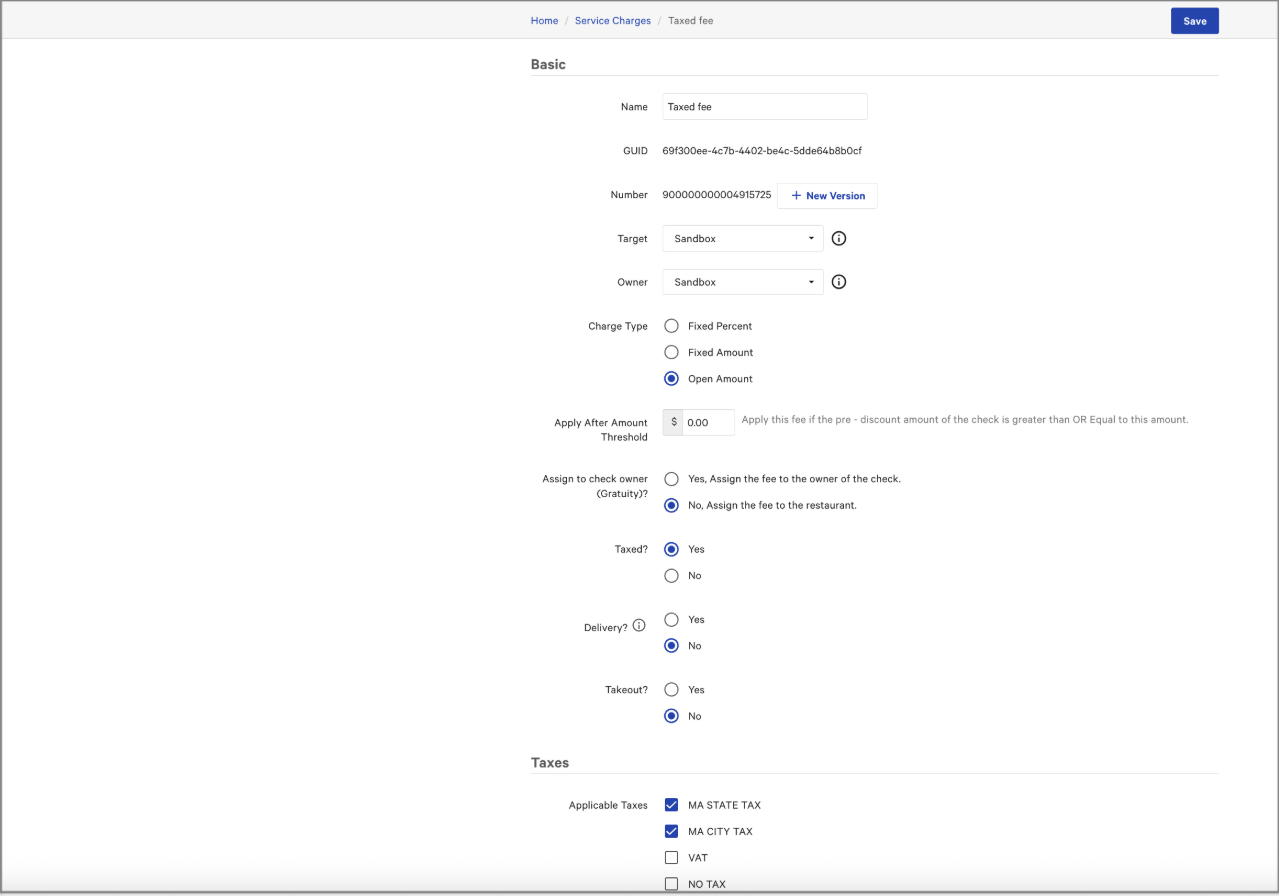The width and height of the screenshot is (1279, 896).
Task: Click the threshold help text description
Action: click(965, 420)
